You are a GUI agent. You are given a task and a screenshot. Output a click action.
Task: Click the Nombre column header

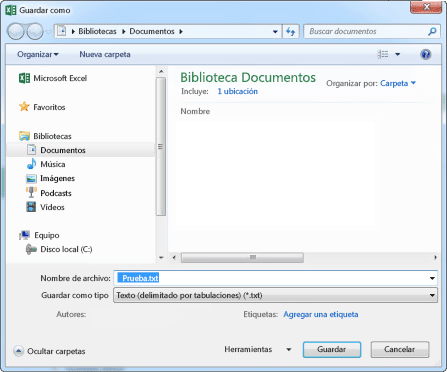tap(195, 111)
